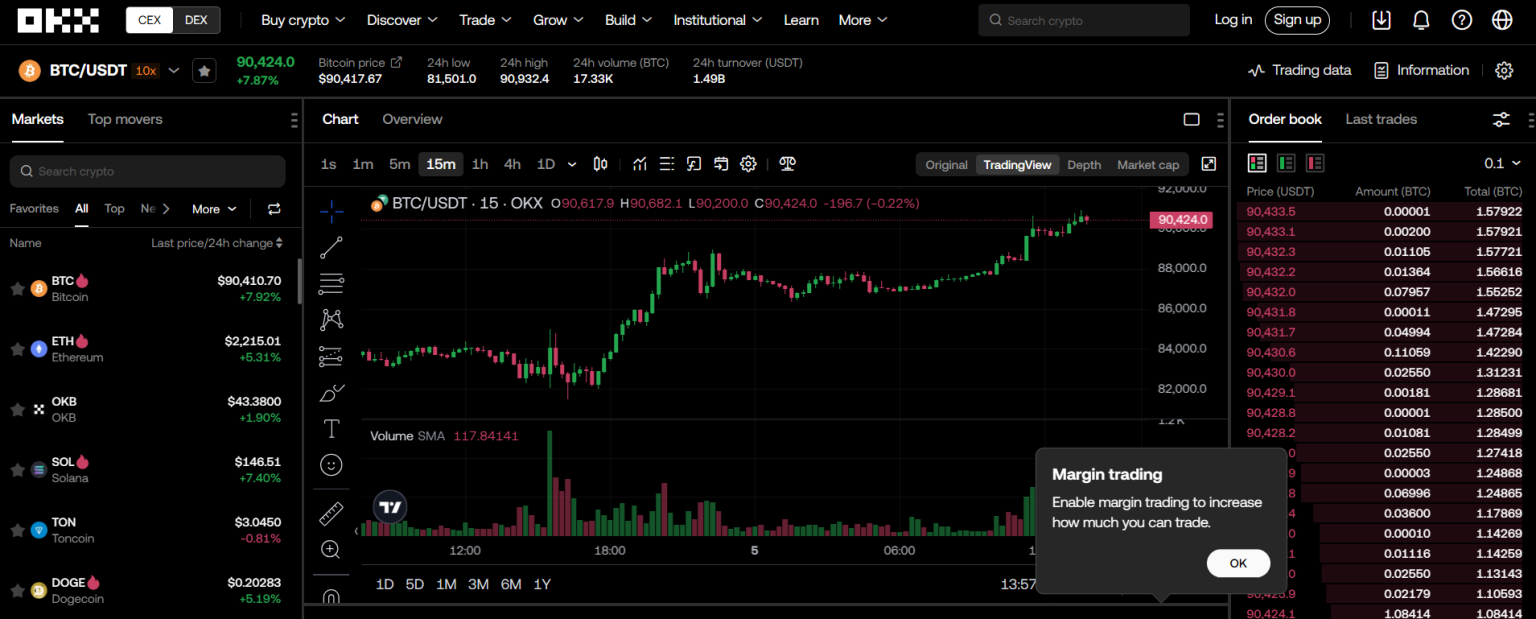1536x619 pixels.
Task: Expand chart to fullscreen
Action: [x=1208, y=164]
